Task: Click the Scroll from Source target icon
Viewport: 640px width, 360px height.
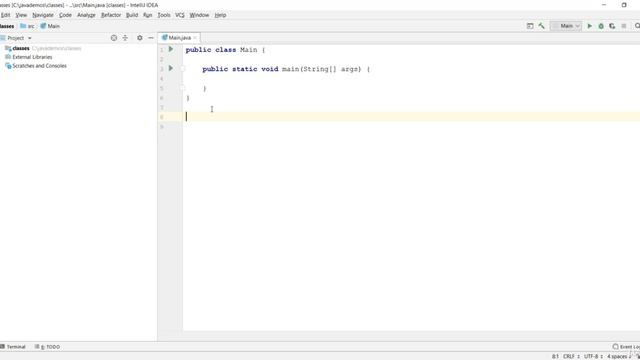Action: 114,38
